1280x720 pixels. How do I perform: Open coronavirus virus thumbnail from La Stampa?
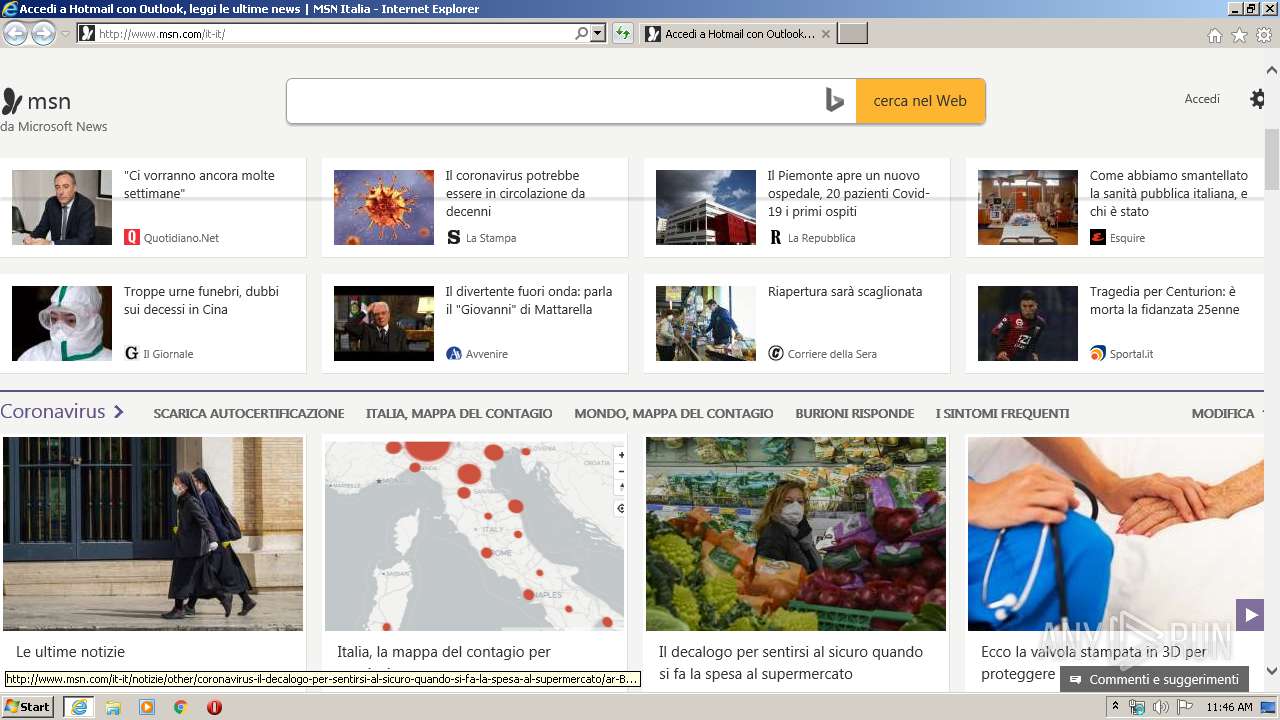coord(384,207)
